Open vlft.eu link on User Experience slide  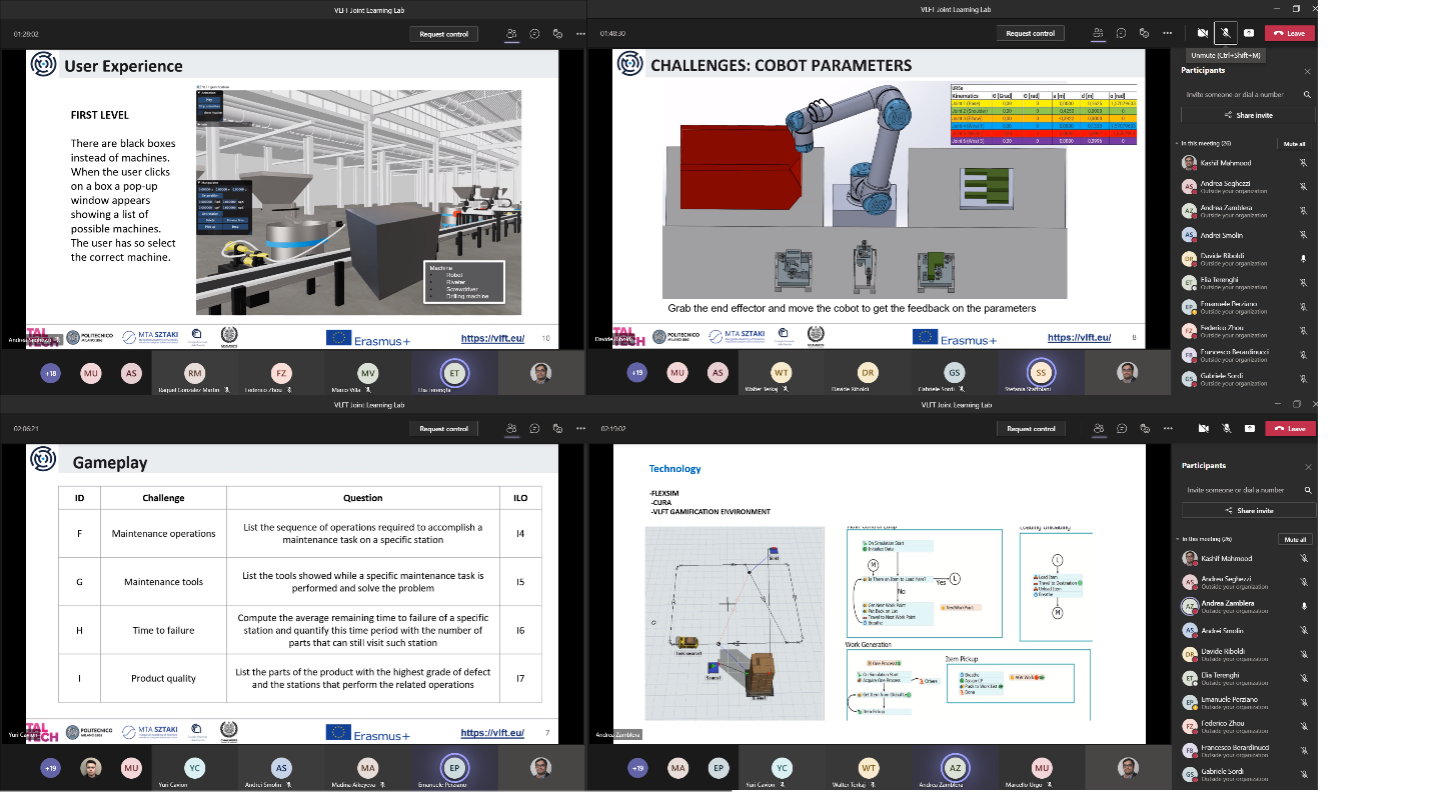point(492,339)
